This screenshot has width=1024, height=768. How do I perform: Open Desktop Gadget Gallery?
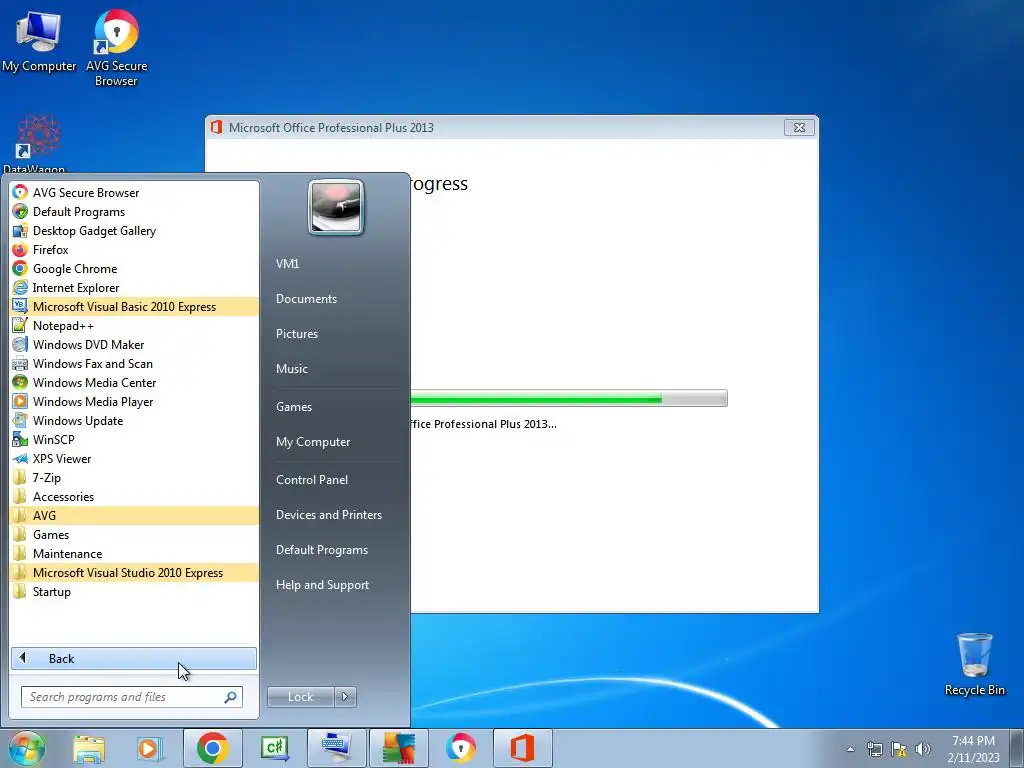coord(134,231)
